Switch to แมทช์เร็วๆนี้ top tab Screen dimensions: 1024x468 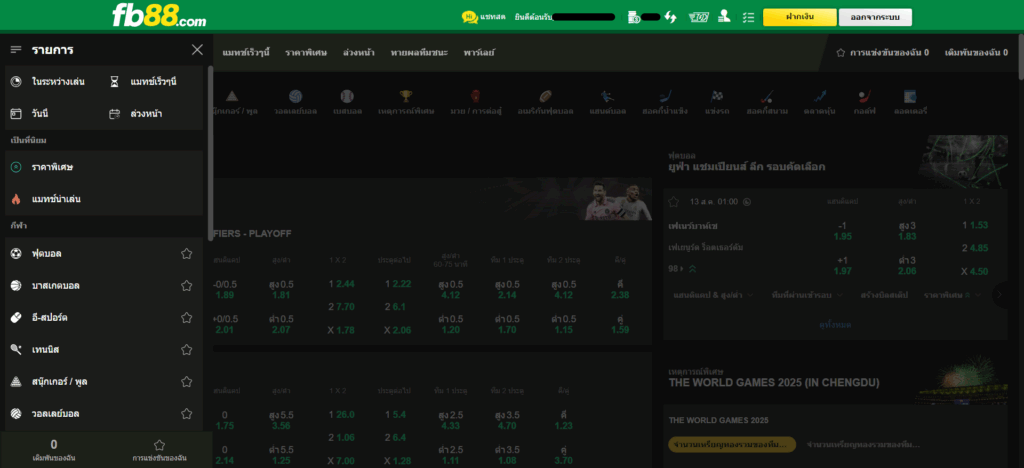246,52
